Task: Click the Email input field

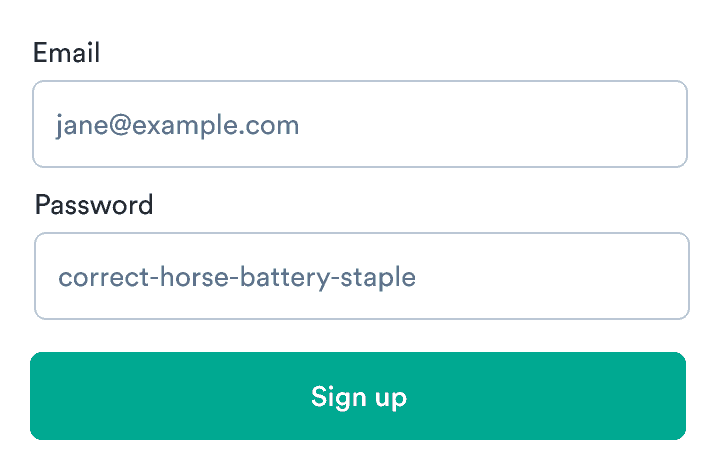Action: (360, 124)
